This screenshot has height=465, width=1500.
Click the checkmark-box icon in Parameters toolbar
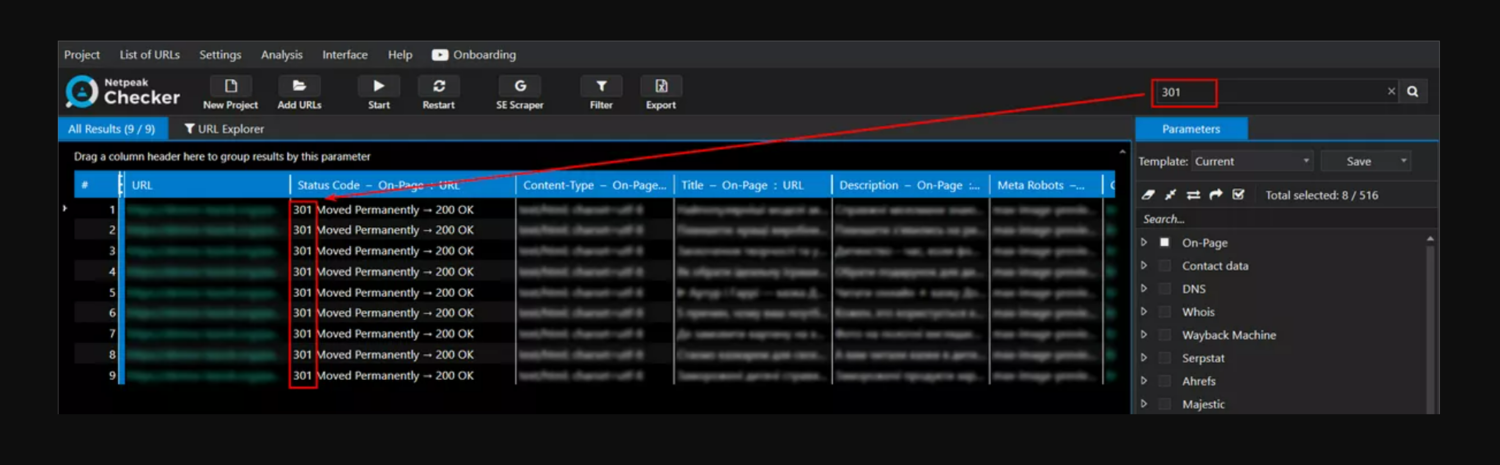coord(1238,195)
